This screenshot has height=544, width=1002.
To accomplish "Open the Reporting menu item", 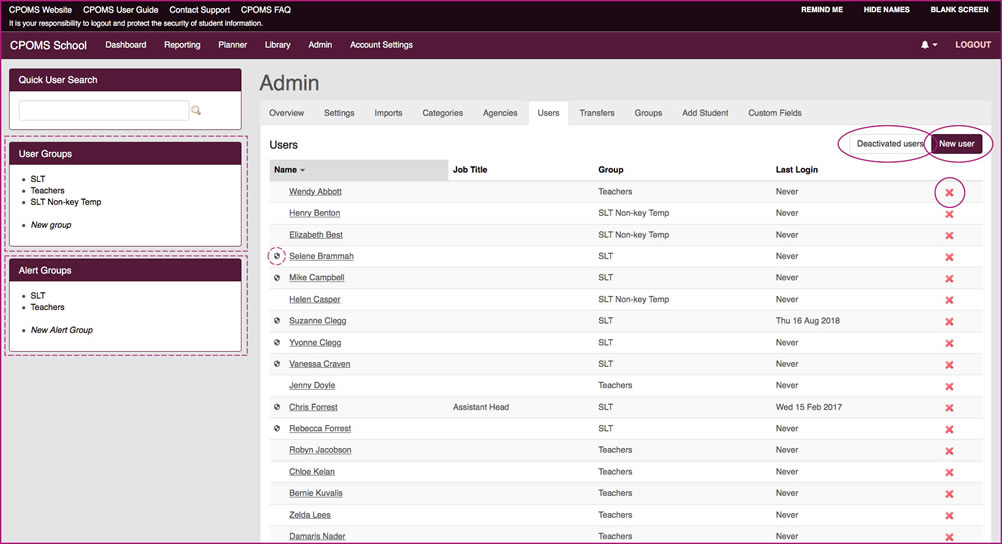I will [182, 45].
